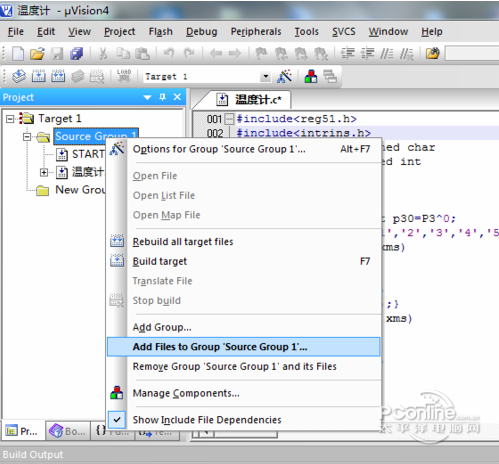The width and height of the screenshot is (499, 464).
Task: Click the New file icon
Action: pyautogui.click(x=18, y=53)
